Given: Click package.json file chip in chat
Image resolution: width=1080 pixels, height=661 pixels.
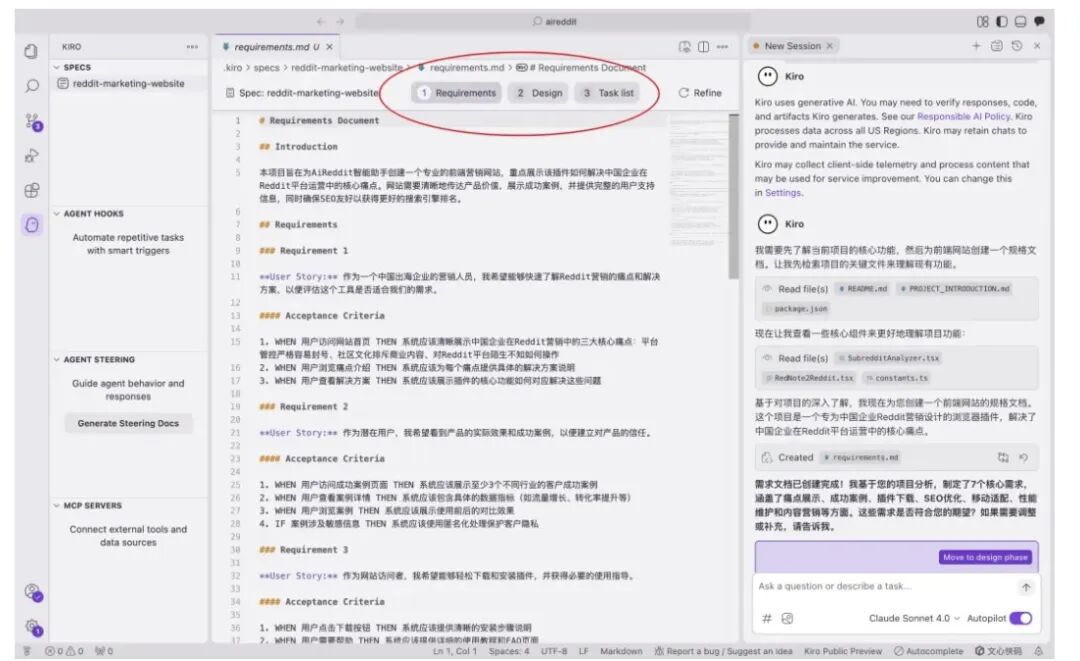Looking at the screenshot, I should point(796,308).
